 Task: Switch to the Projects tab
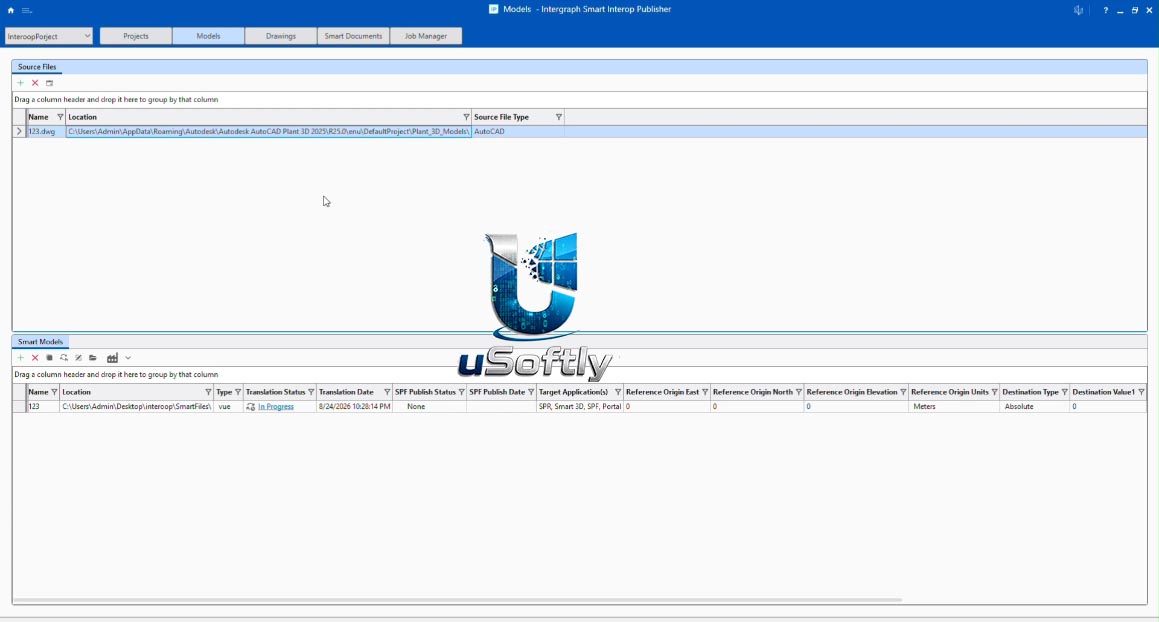136,36
